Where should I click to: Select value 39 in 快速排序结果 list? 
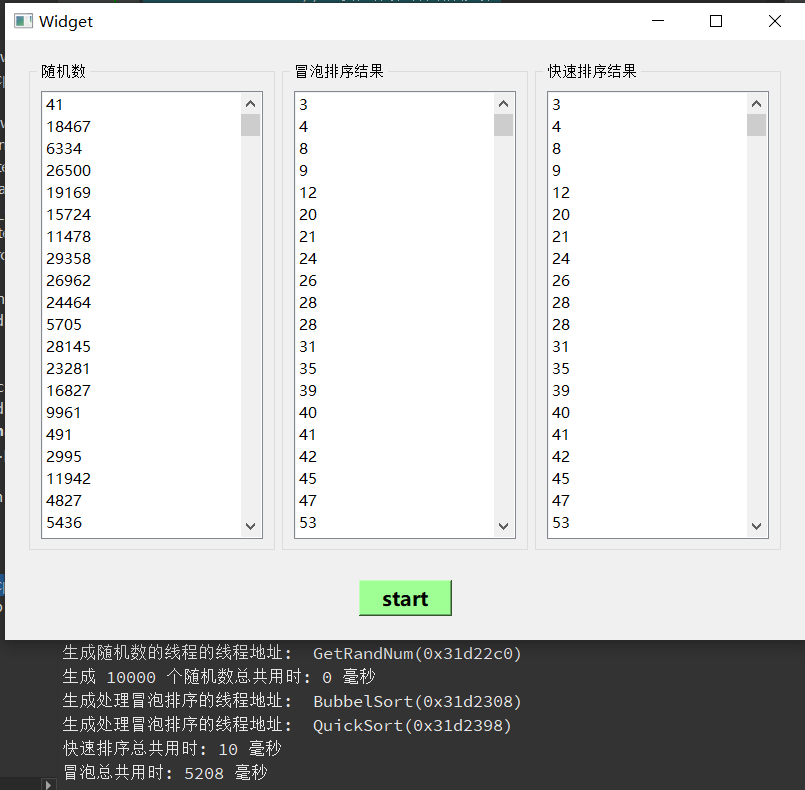pyautogui.click(x=647, y=391)
